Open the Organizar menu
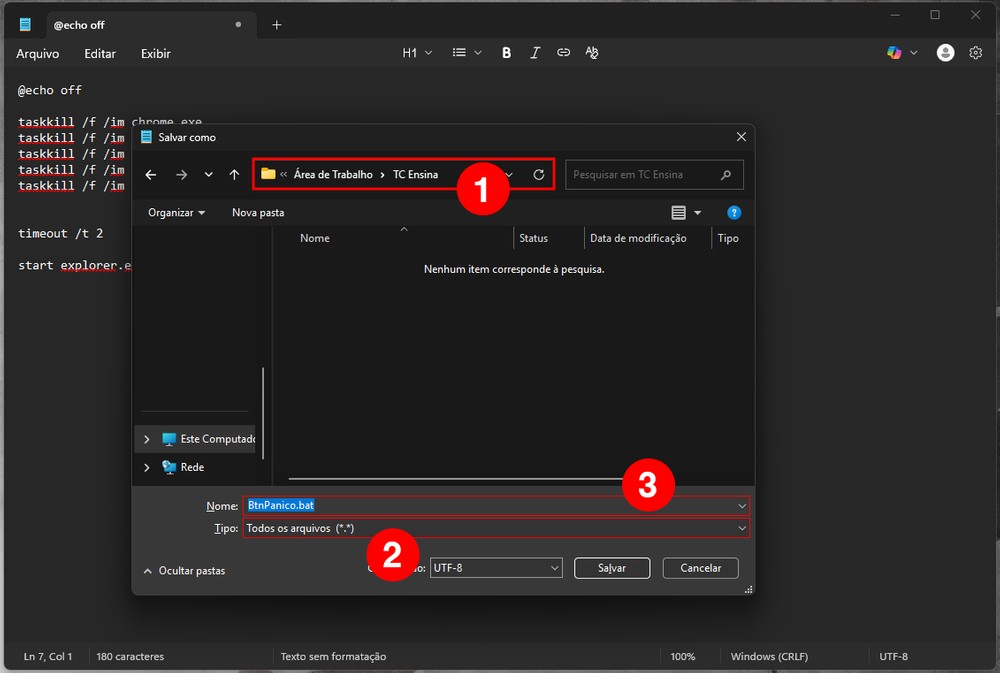Viewport: 1000px width, 673px height. click(176, 213)
